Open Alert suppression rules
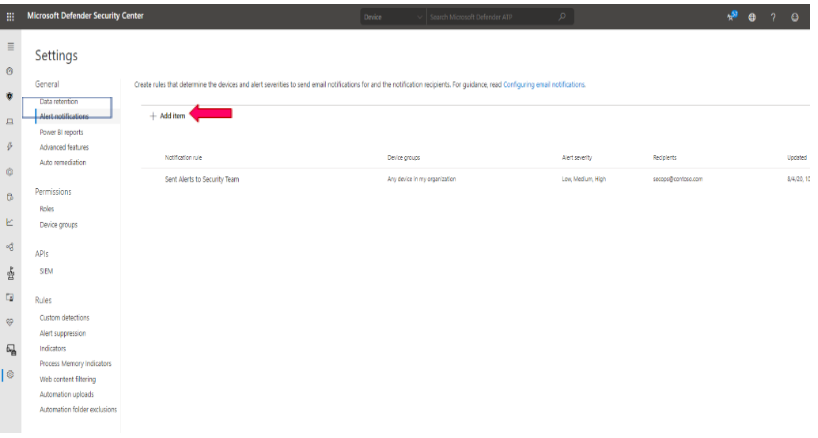Viewport: 818px width, 438px height. click(63, 333)
